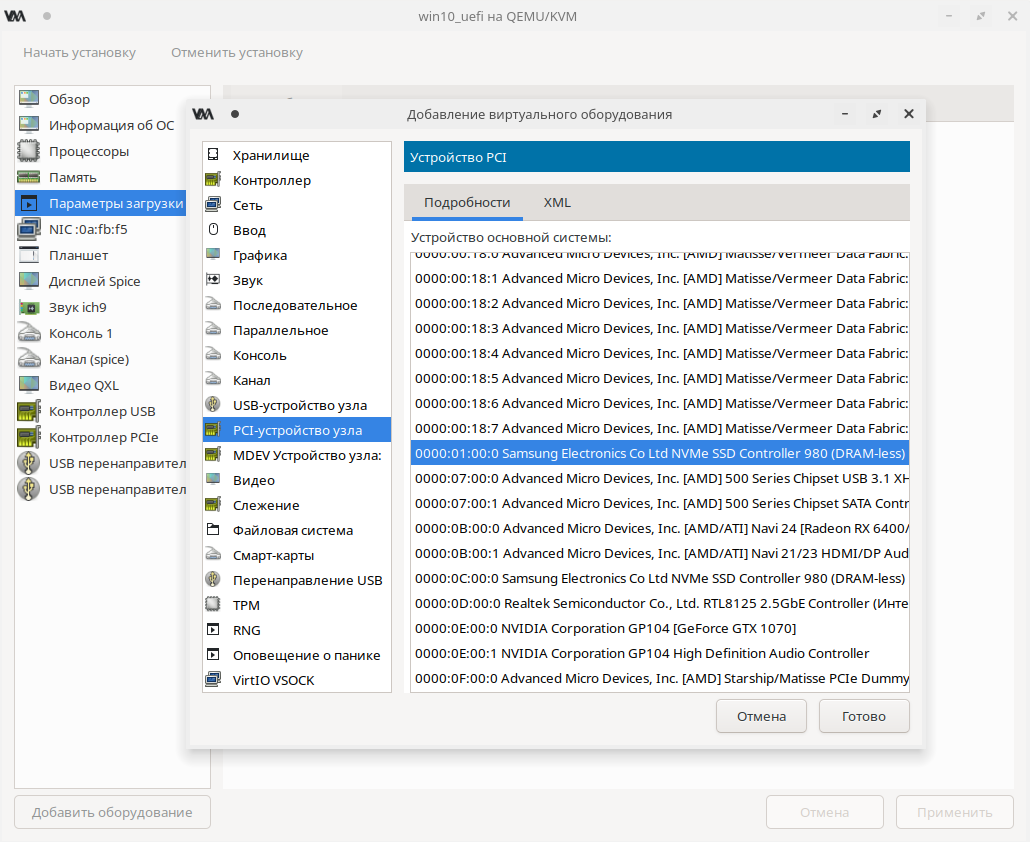Select 0000:0E:00:1 NVIDIA High Definition Audio Controller
The image size is (1030, 842).
coord(660,654)
